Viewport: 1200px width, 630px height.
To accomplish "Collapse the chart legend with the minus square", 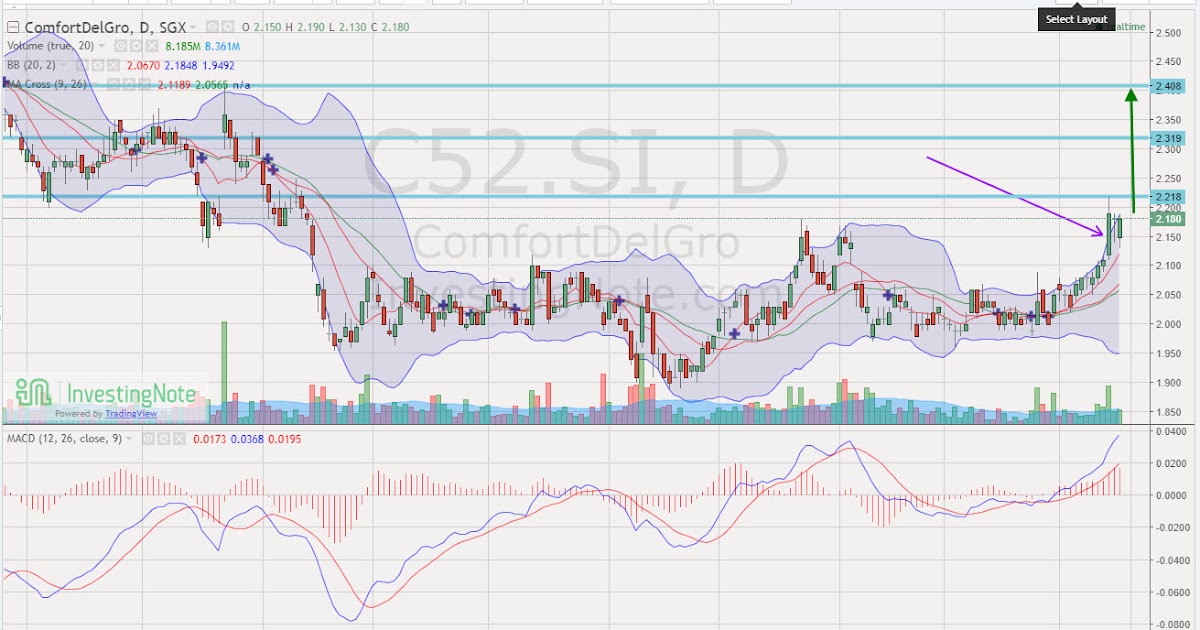I will pos(13,27).
